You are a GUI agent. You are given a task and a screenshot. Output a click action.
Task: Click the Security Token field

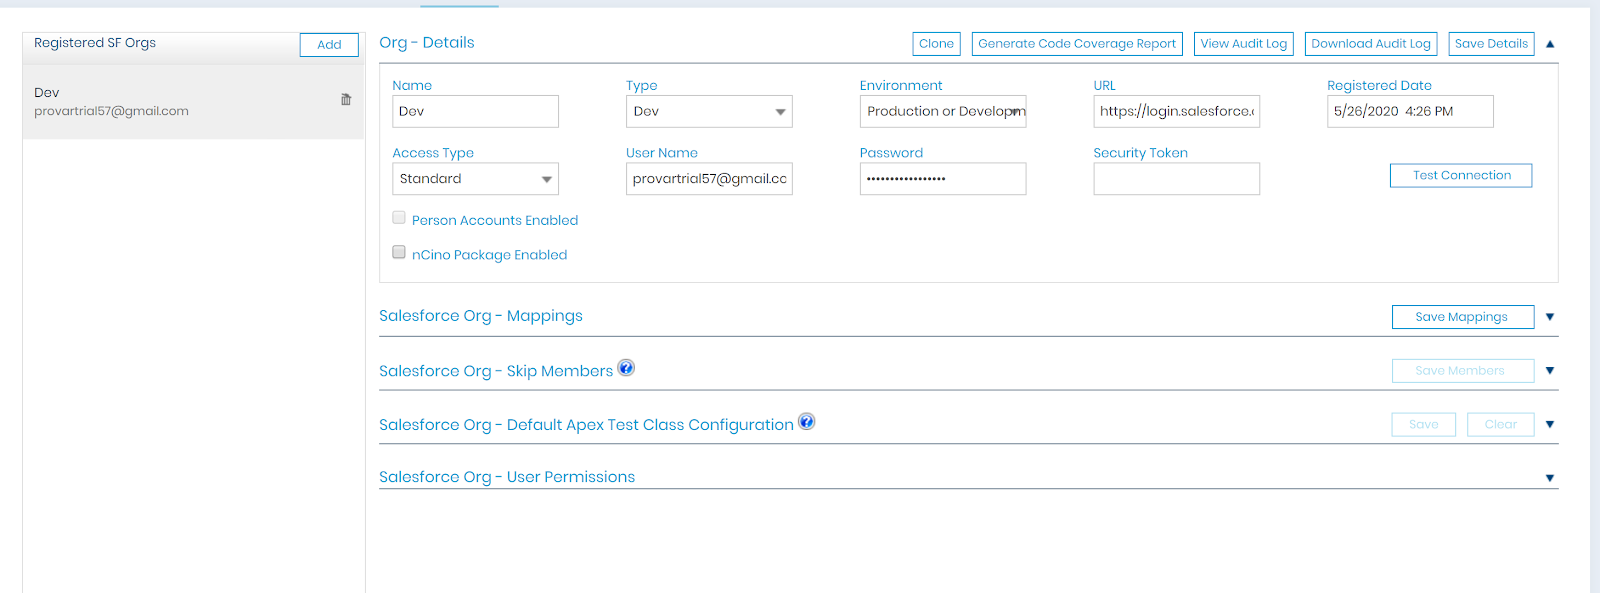click(1177, 179)
